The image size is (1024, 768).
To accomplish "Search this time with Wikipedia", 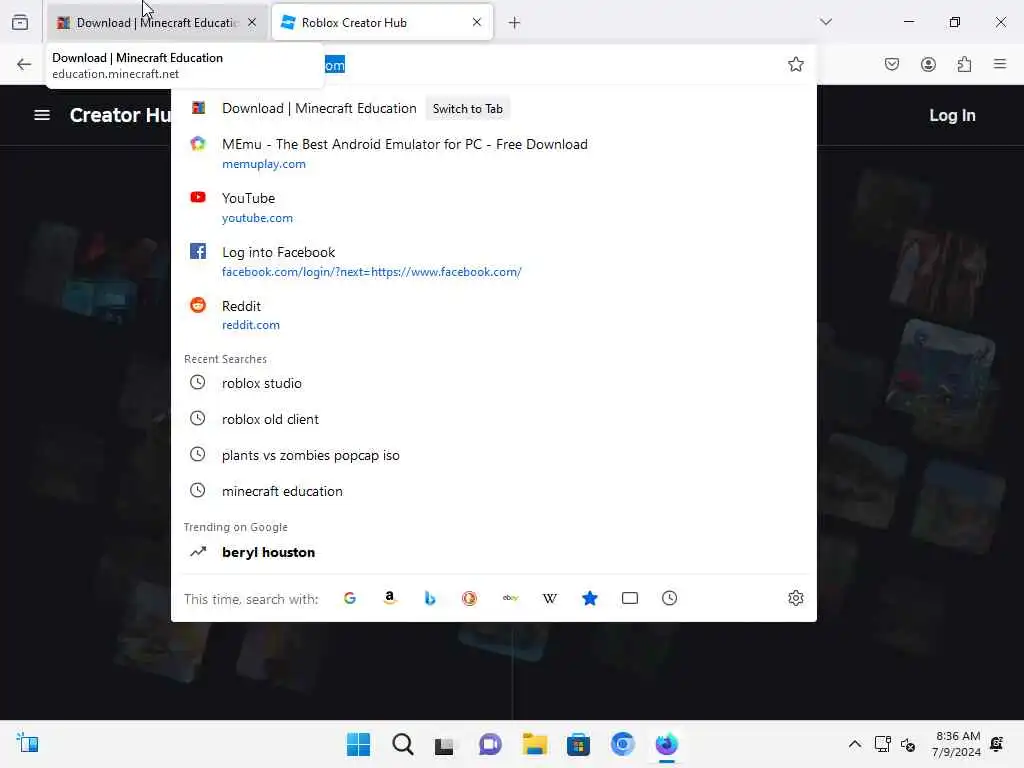I will click(x=550, y=598).
